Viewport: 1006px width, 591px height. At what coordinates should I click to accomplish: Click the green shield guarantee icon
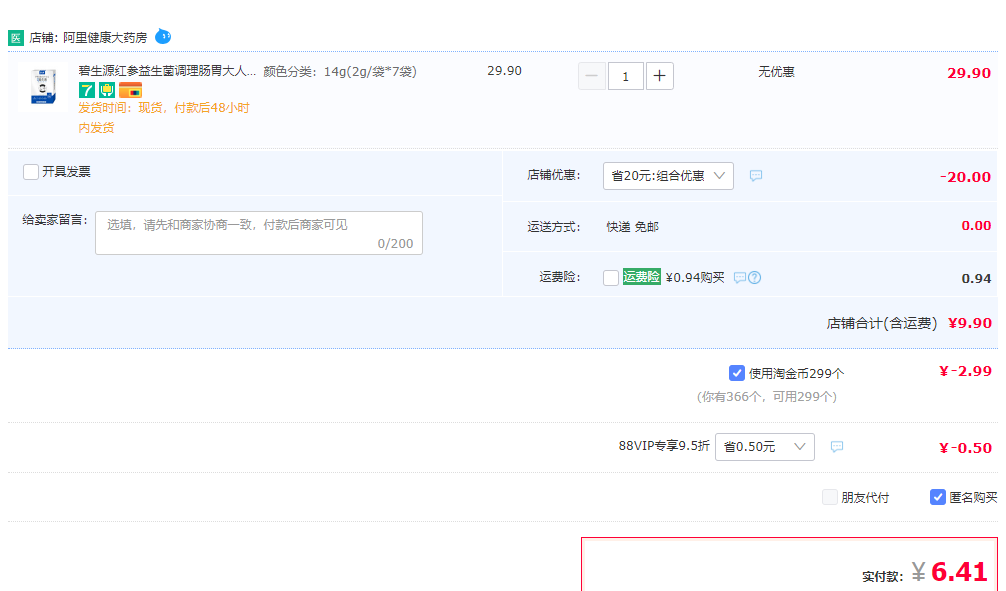(x=107, y=90)
